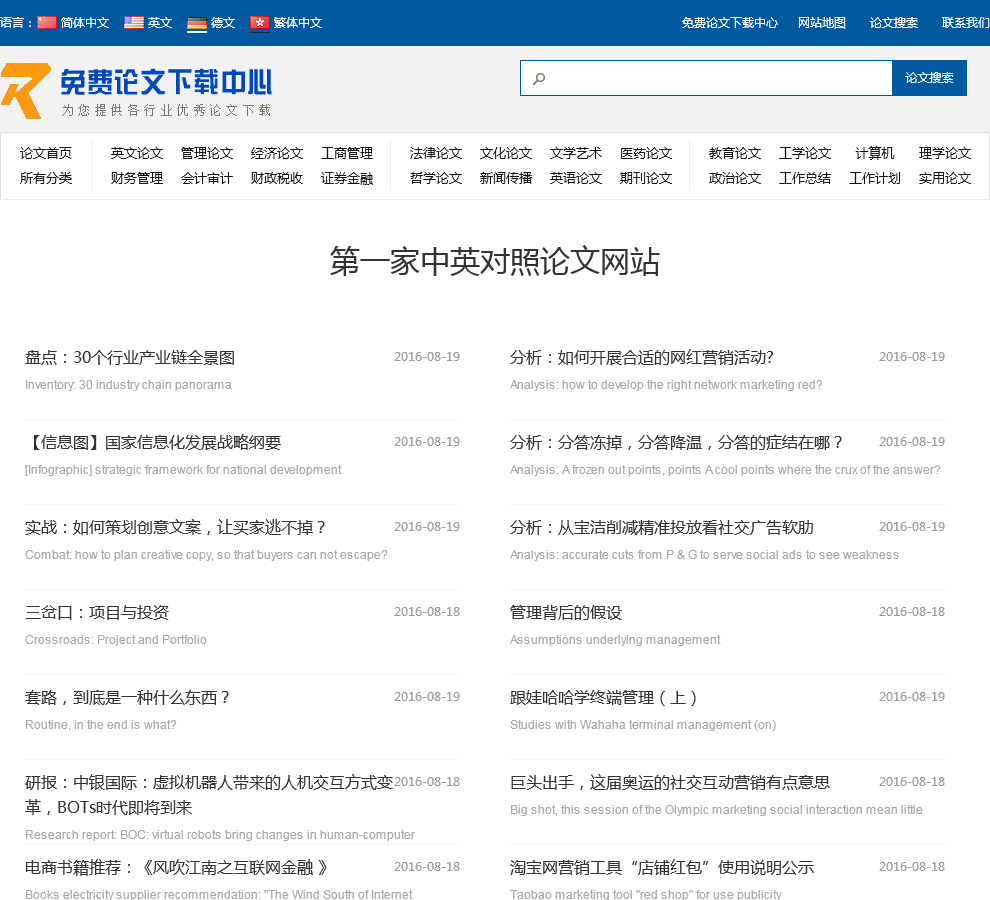Open article 三岔口：项目与投资
990x900 pixels.
tap(97, 612)
